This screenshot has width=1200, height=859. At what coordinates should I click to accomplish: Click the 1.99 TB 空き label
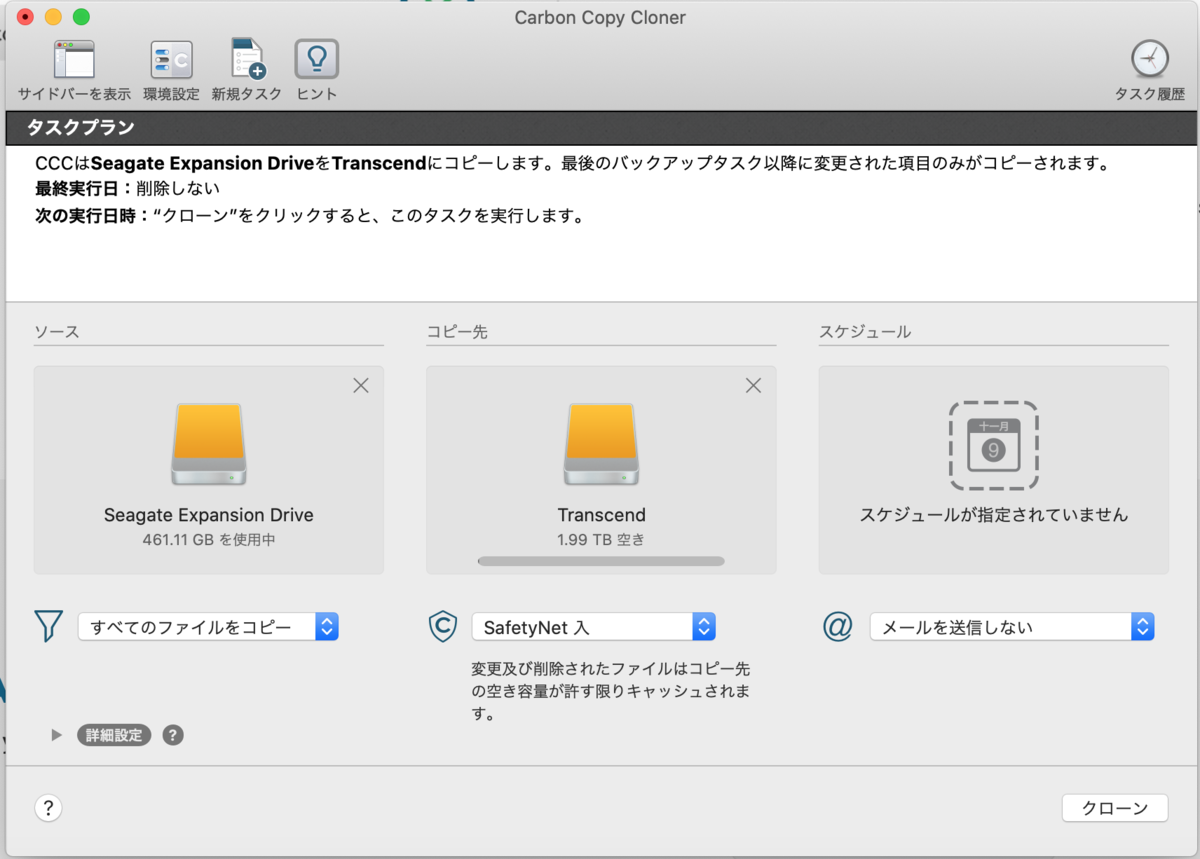click(x=601, y=539)
